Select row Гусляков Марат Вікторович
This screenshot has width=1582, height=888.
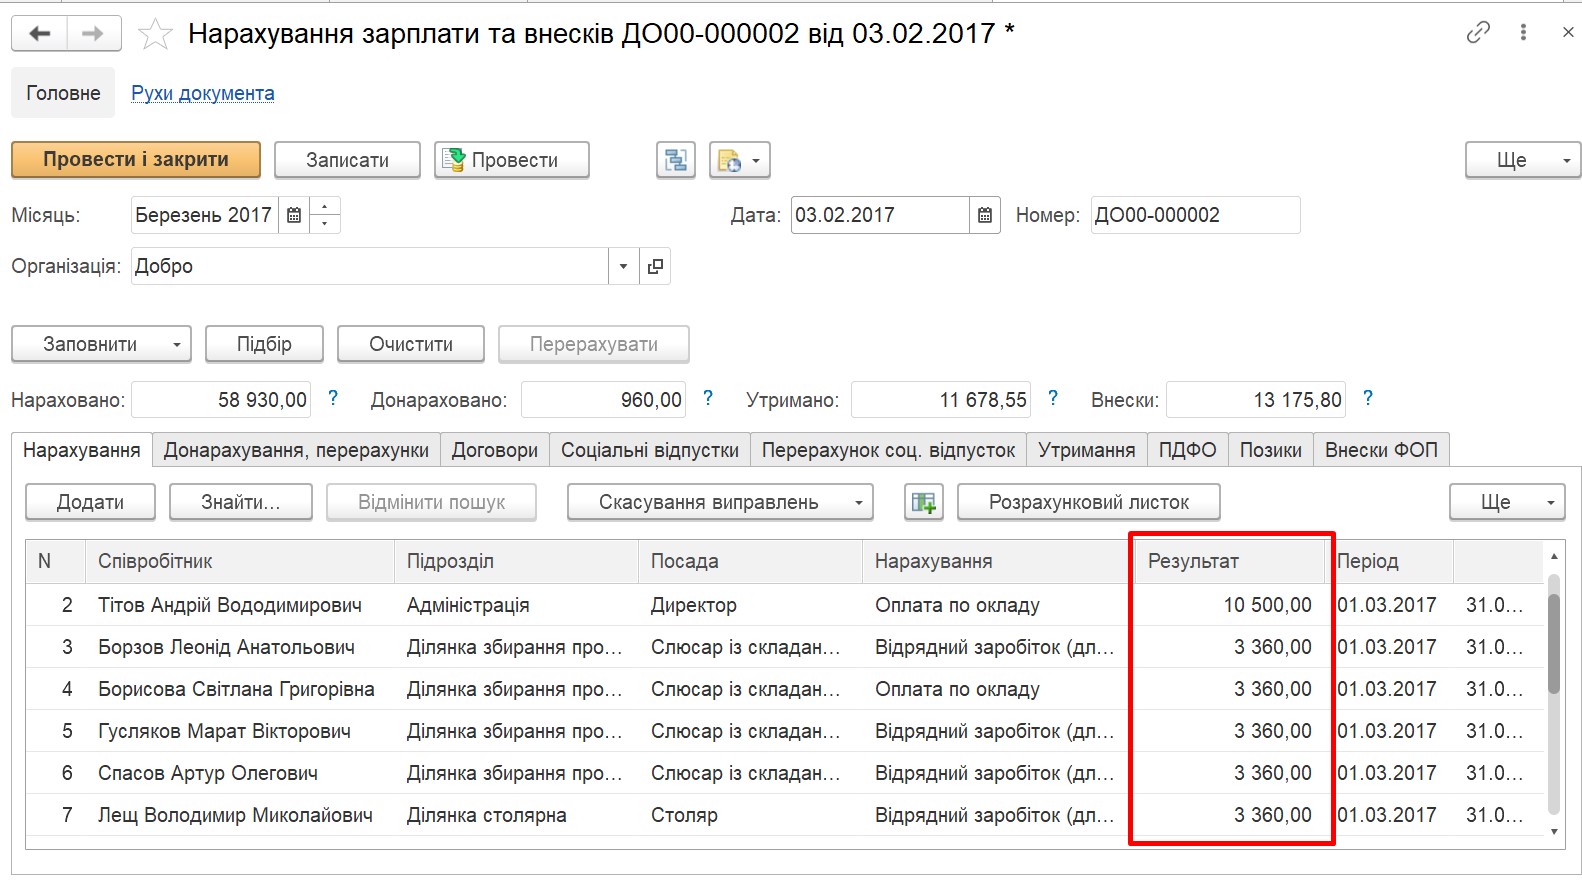pos(785,731)
